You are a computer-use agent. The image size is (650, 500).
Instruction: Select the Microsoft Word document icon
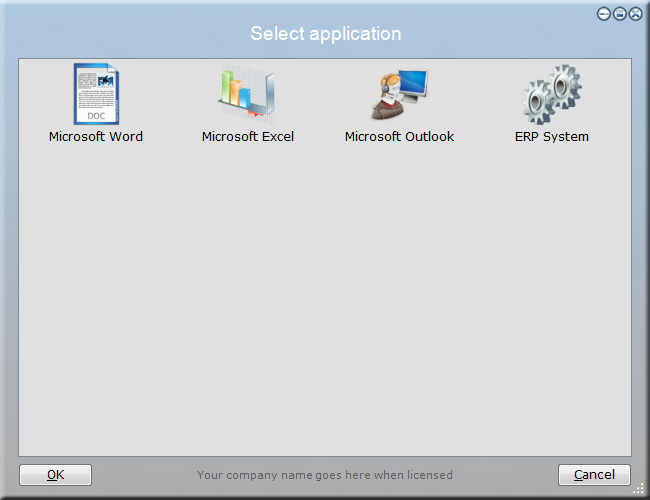pyautogui.click(x=96, y=94)
